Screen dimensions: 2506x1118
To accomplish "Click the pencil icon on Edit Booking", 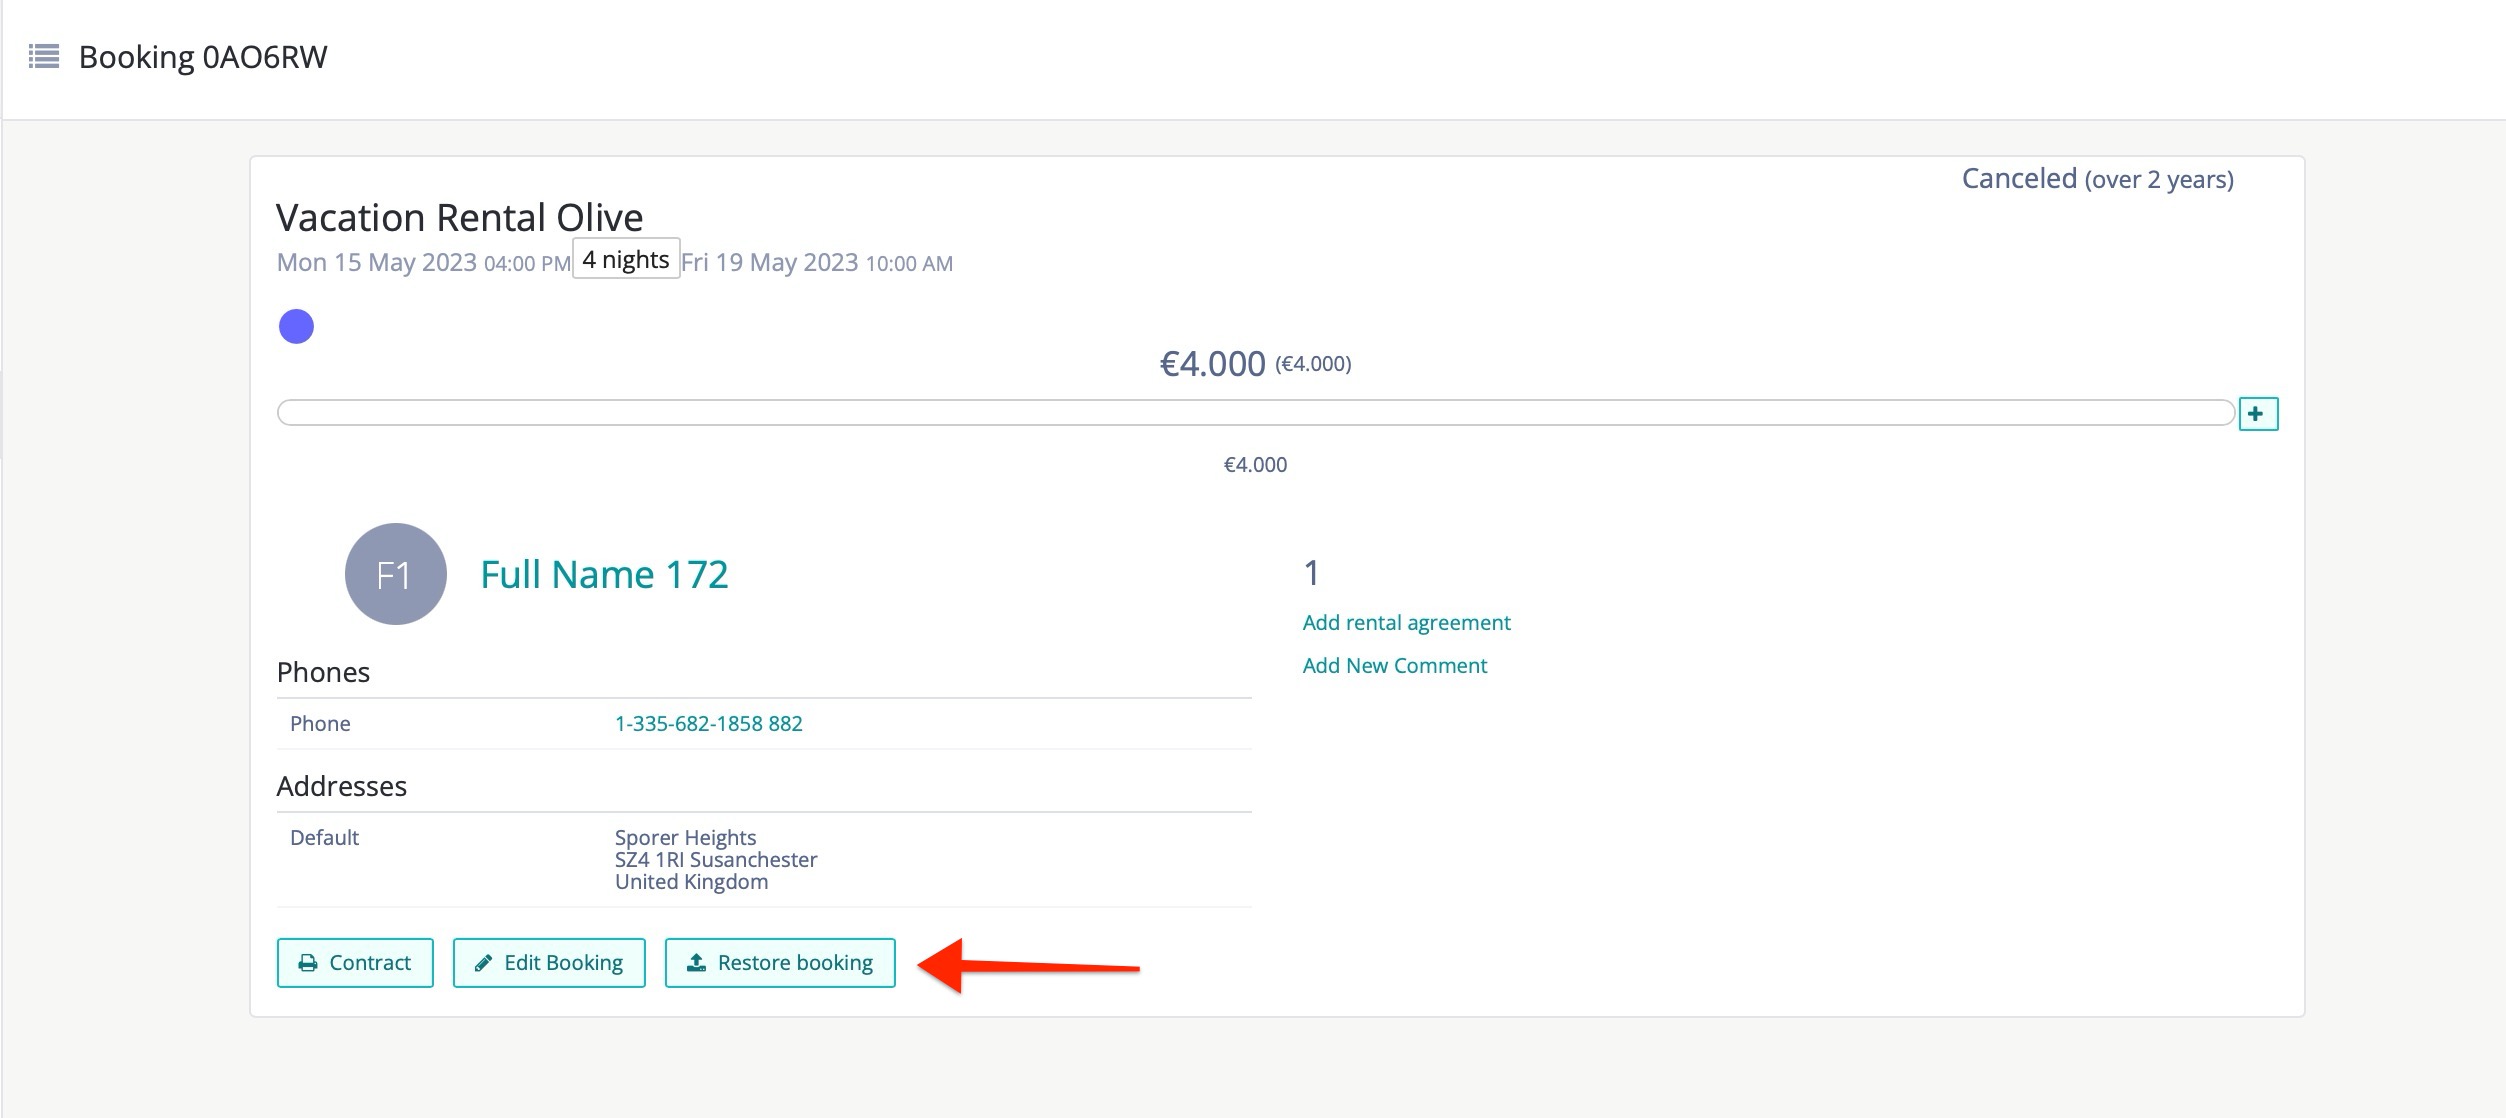I will [486, 962].
